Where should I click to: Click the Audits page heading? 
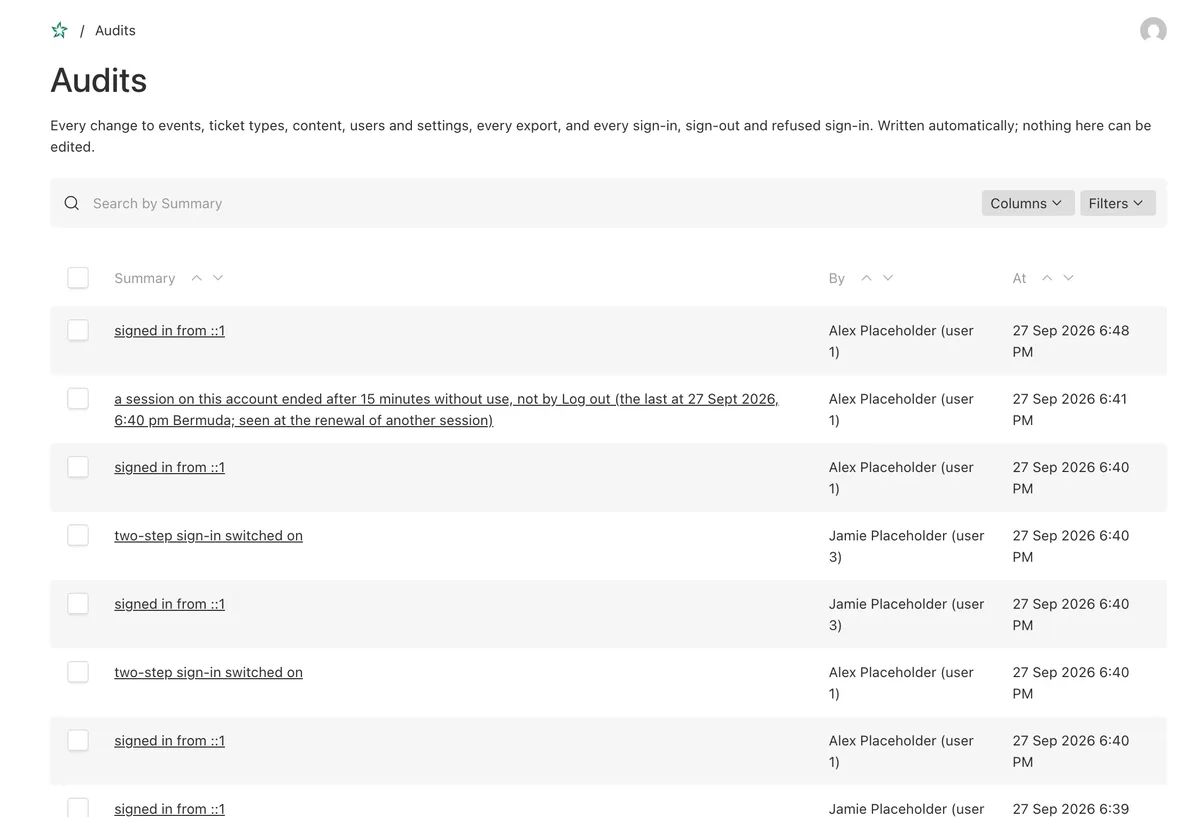pos(99,80)
